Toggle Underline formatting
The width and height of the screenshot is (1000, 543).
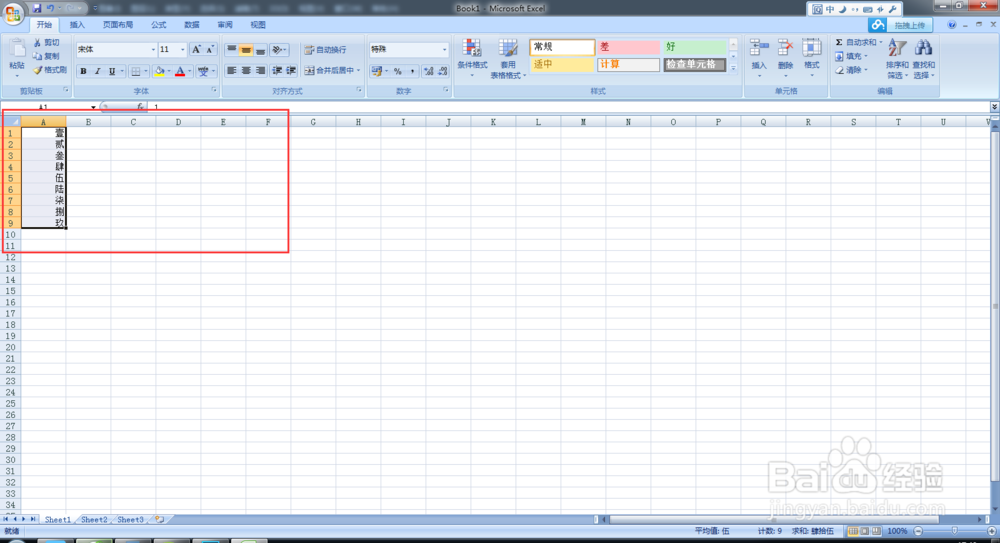112,71
